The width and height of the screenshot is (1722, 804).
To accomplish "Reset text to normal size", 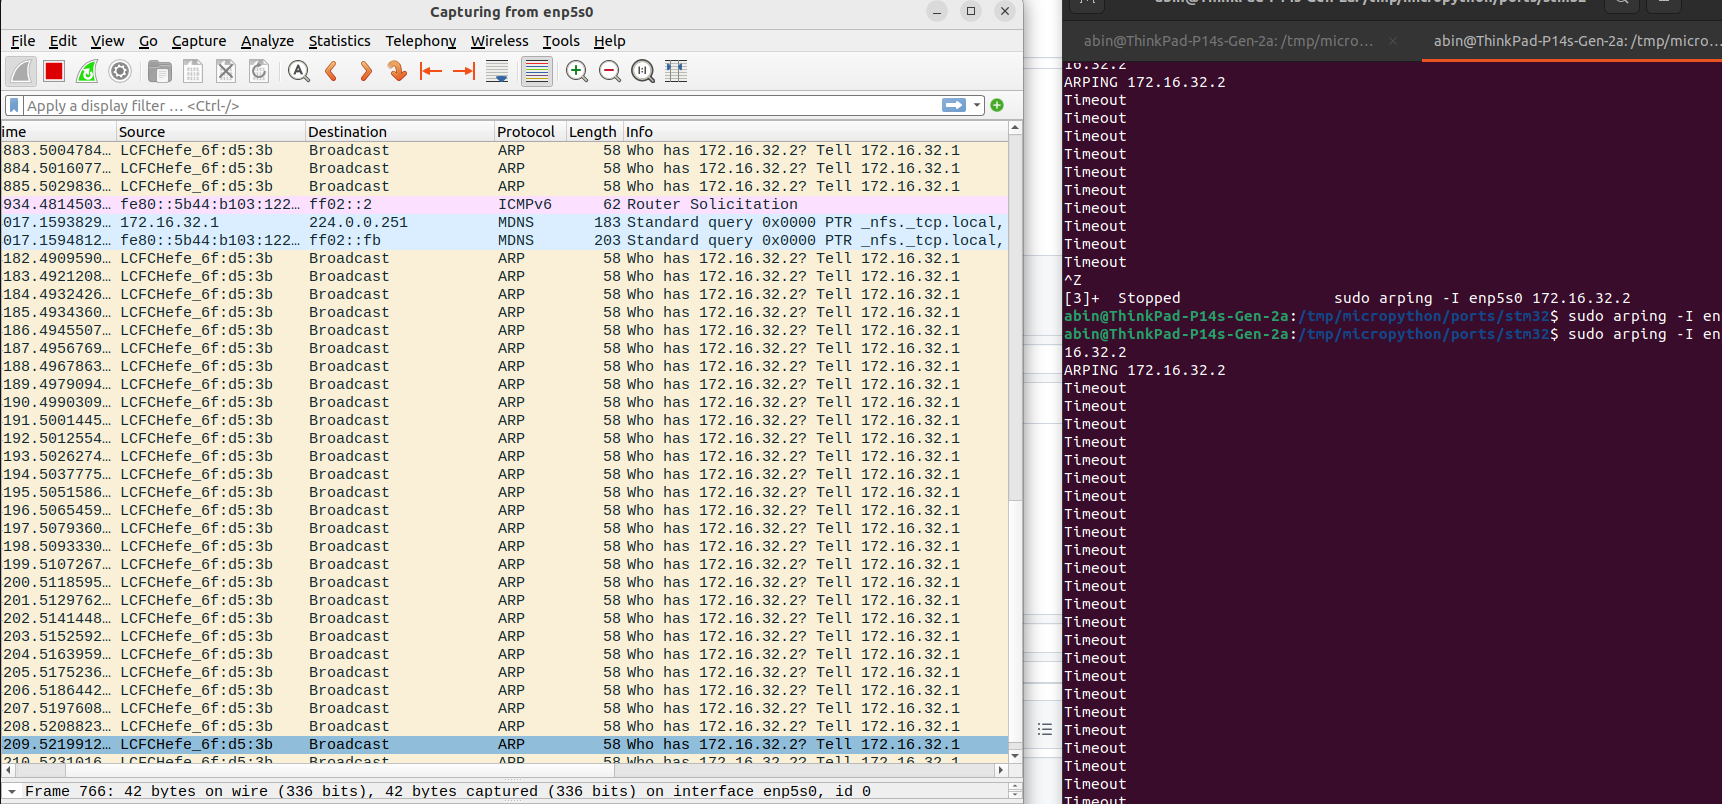I will click(x=643, y=71).
